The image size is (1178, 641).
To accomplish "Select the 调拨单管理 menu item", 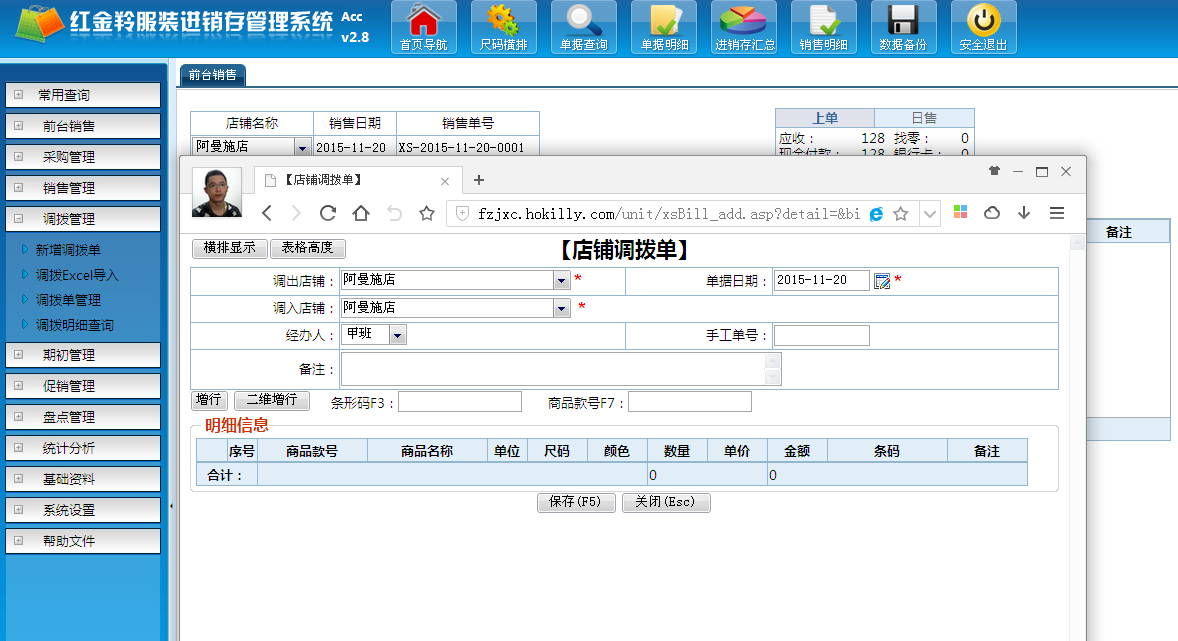I will pyautogui.click(x=68, y=300).
